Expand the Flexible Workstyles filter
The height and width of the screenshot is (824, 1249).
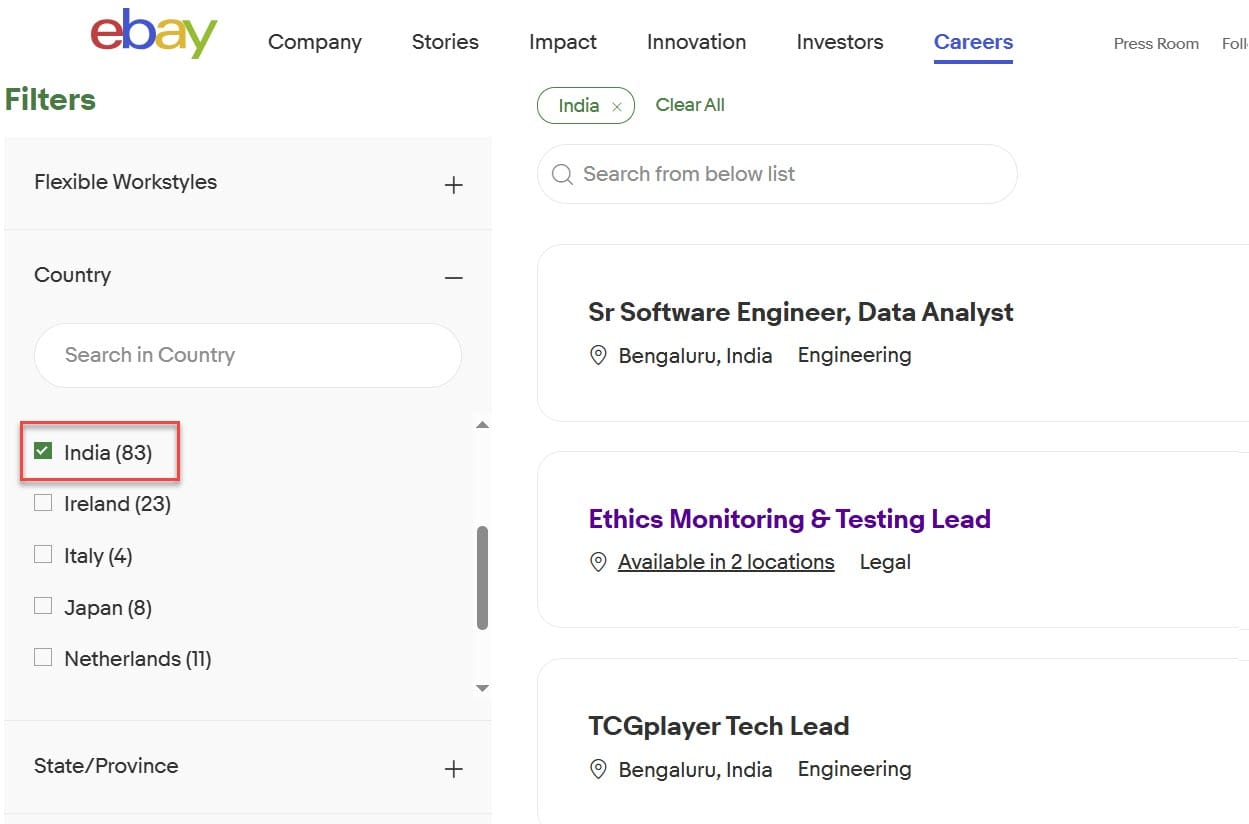(453, 184)
